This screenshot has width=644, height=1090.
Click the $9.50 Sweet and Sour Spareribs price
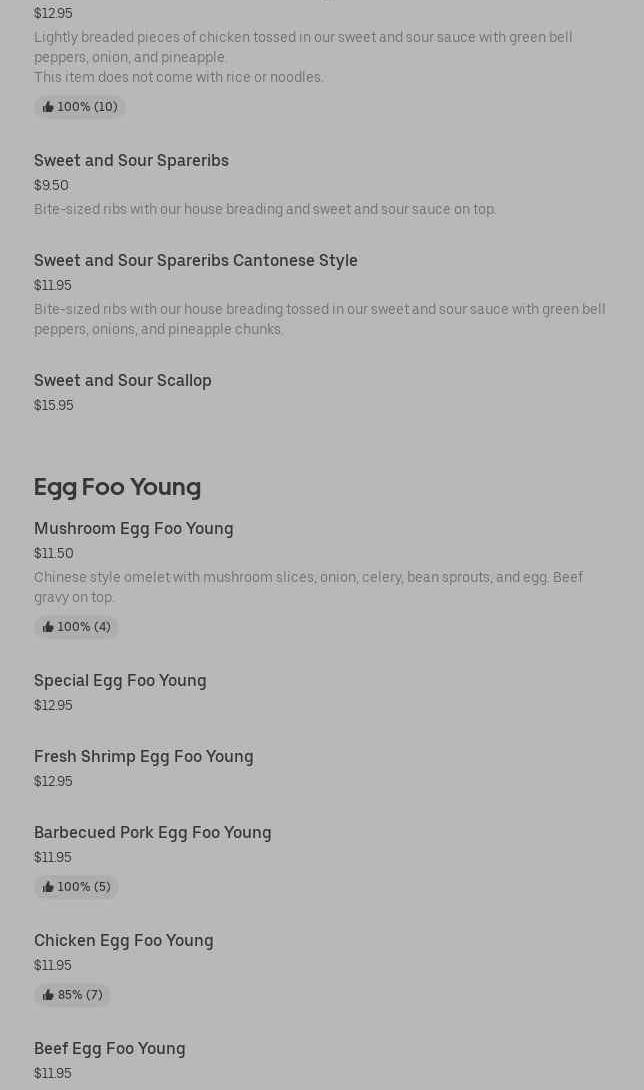pos(51,185)
